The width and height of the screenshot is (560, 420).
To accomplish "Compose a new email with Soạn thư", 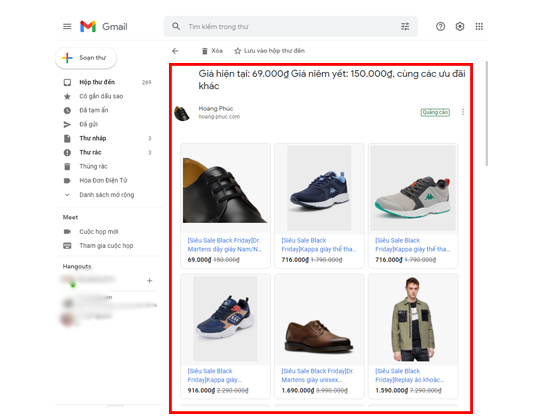I will [x=86, y=58].
